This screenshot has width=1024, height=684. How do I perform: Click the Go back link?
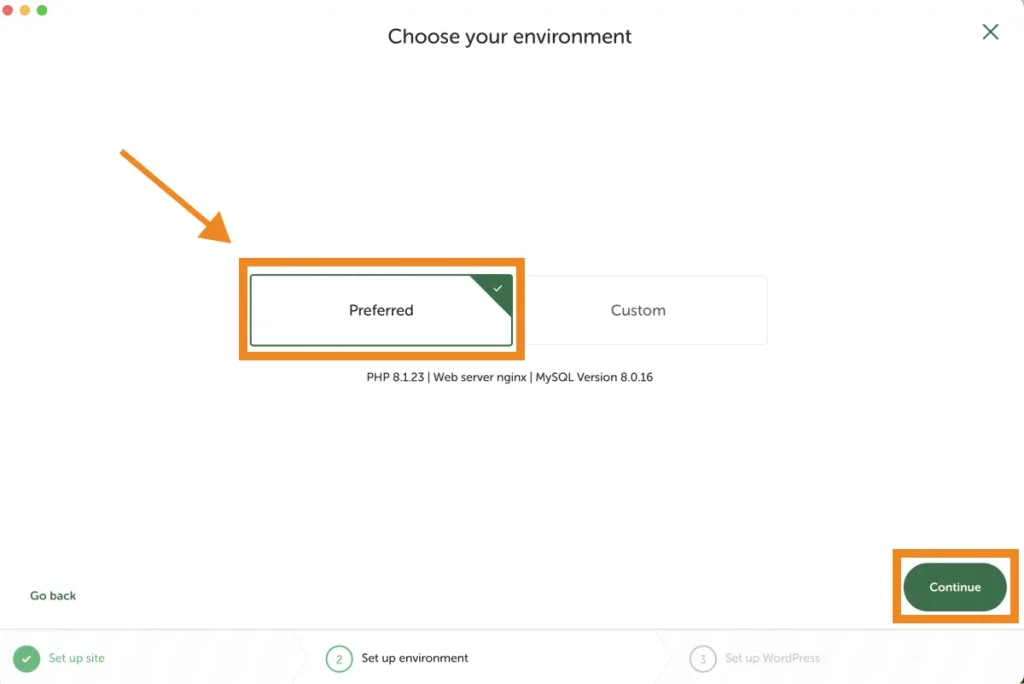pyautogui.click(x=53, y=596)
